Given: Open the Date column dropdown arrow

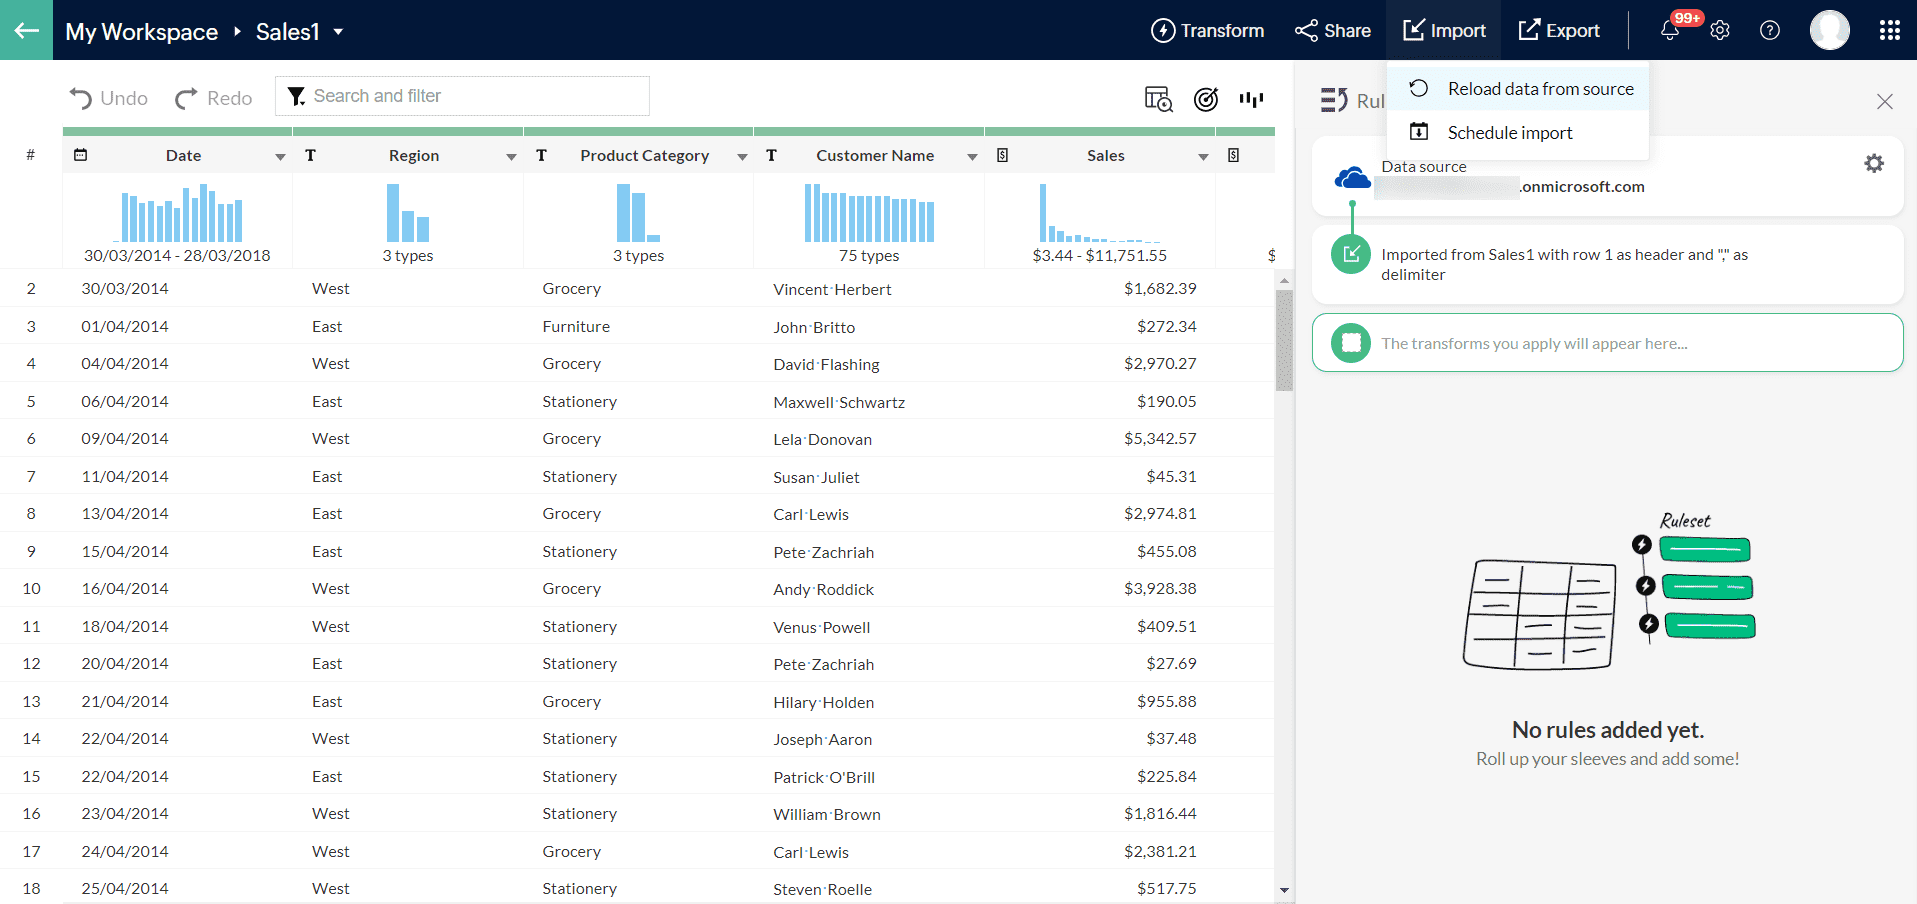Looking at the screenshot, I should point(280,157).
